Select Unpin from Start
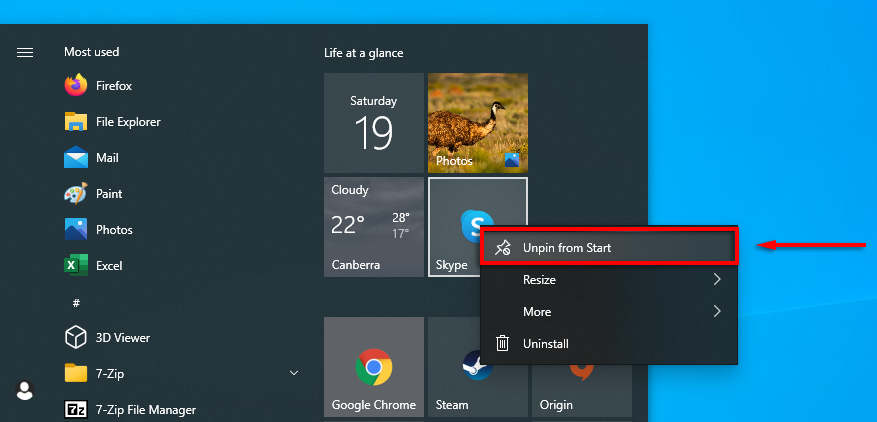The height and width of the screenshot is (422, 877). [609, 247]
